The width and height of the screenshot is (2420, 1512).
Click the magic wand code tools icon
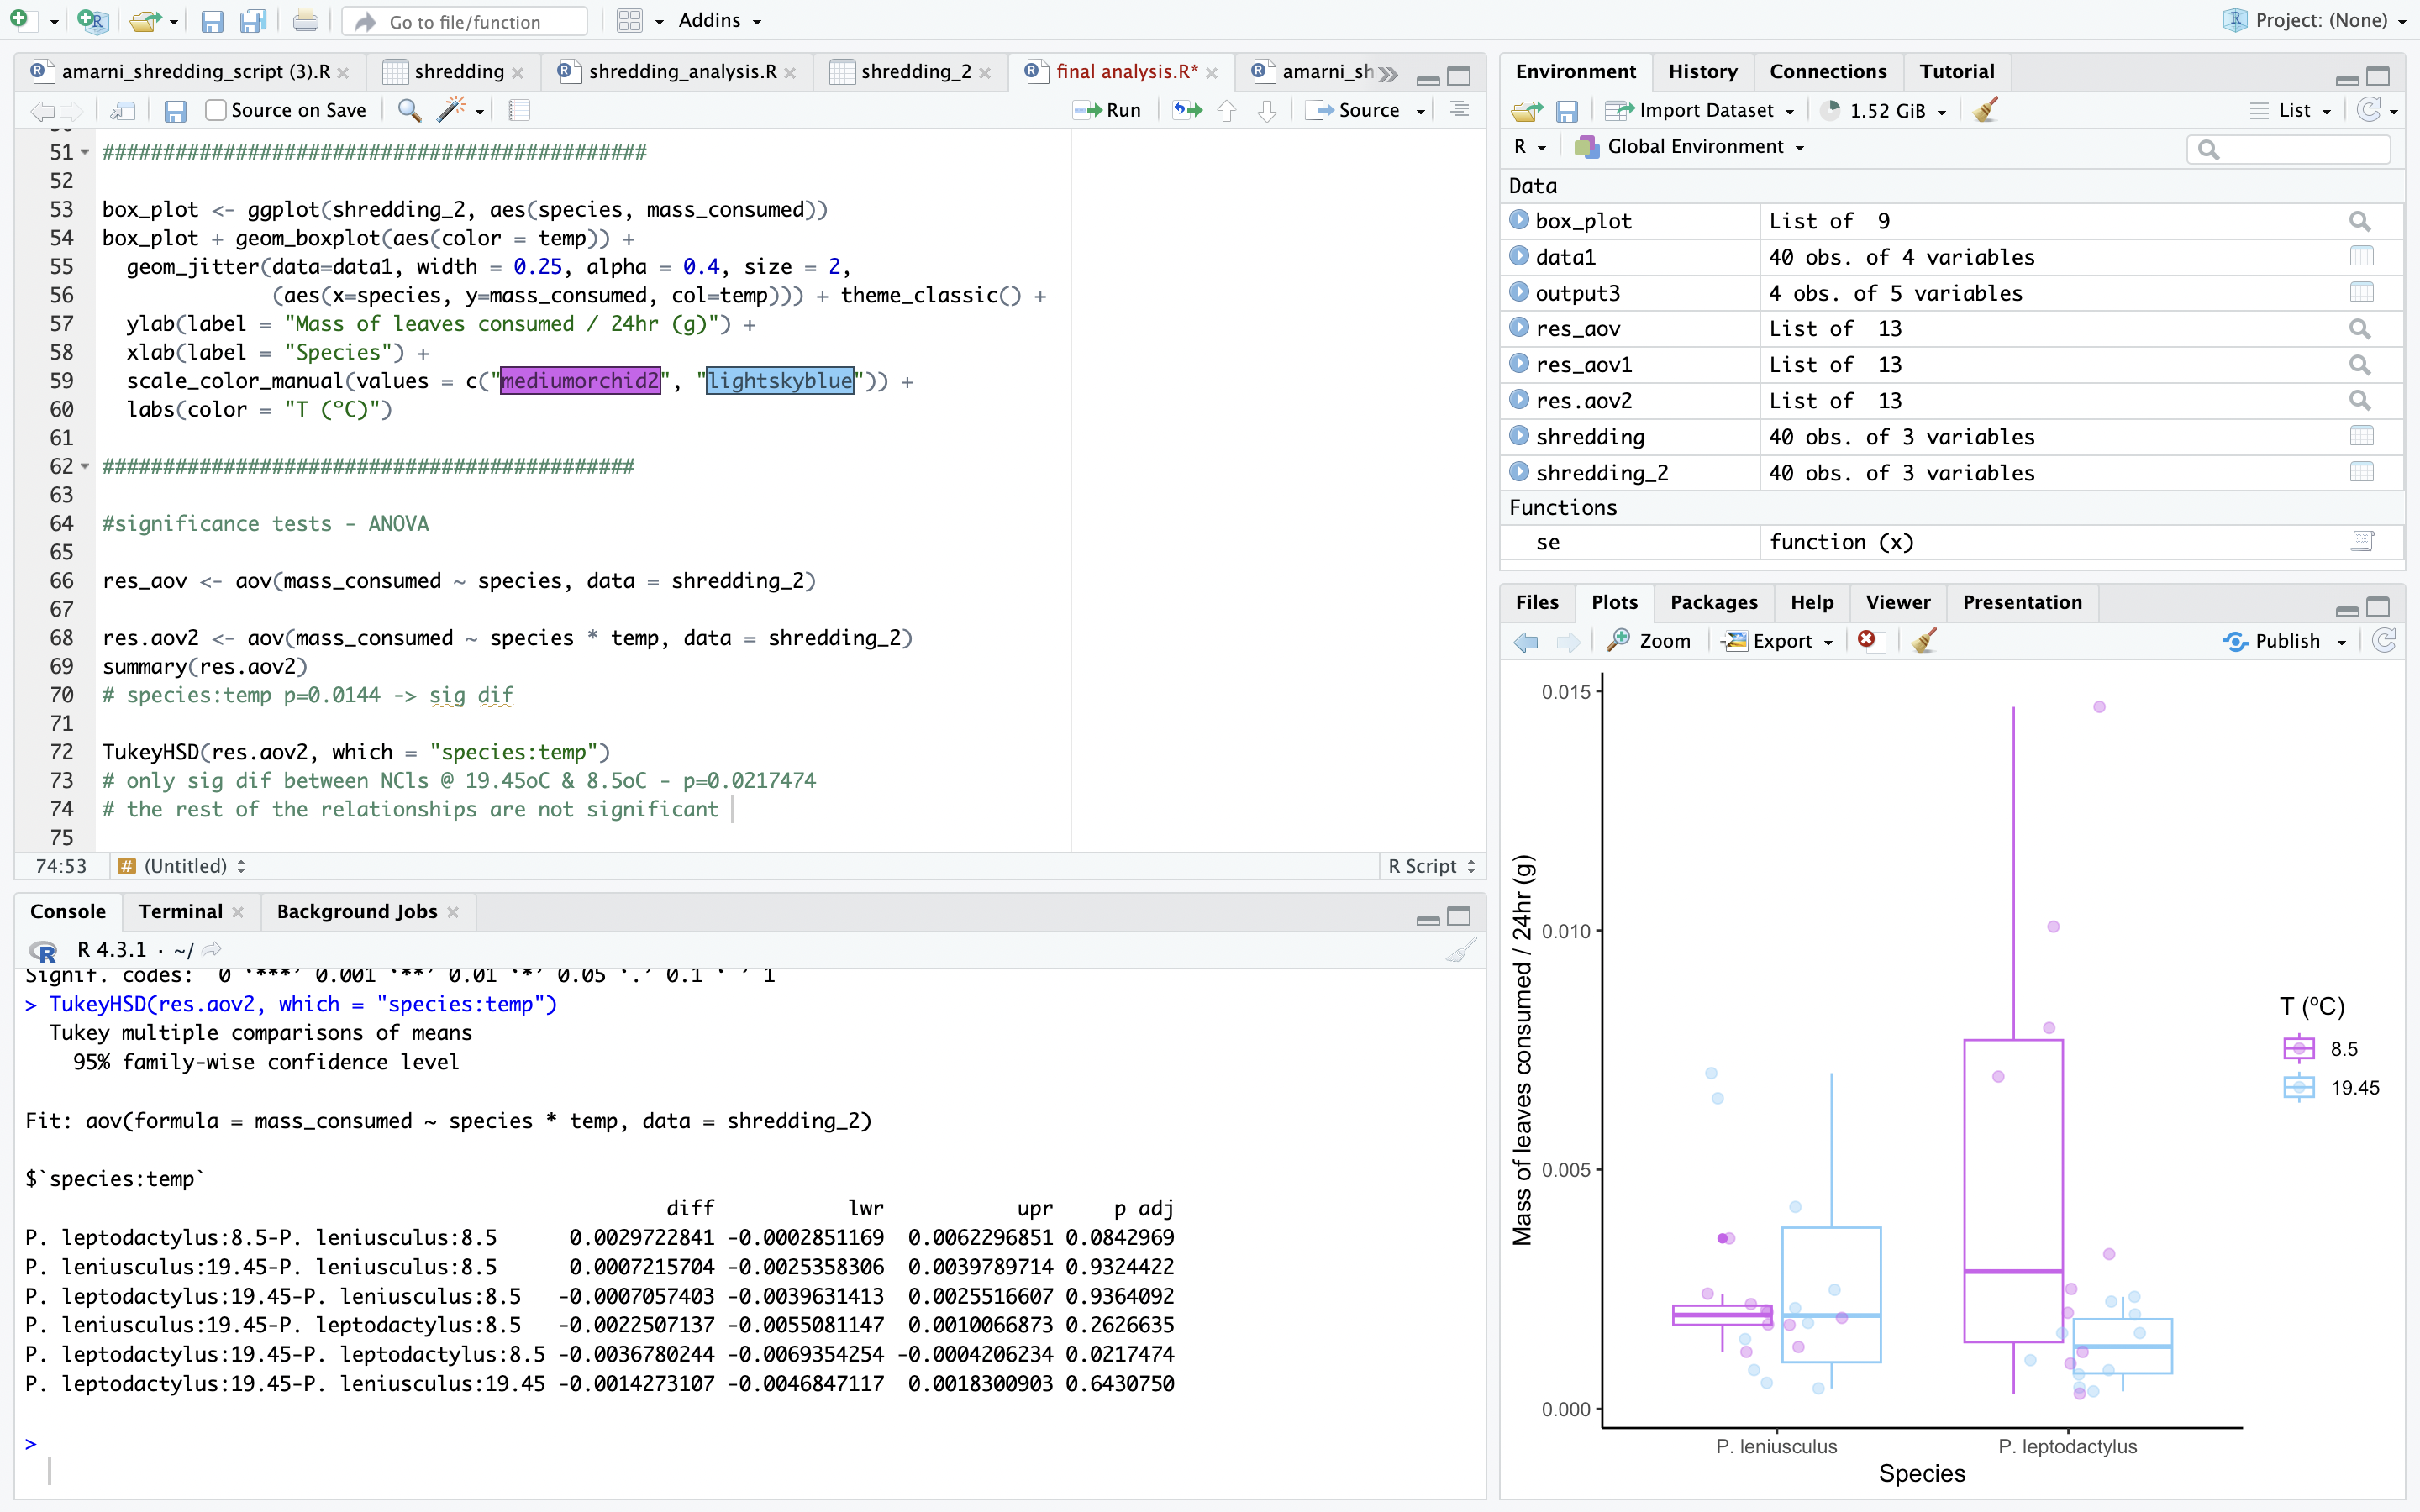pos(453,110)
